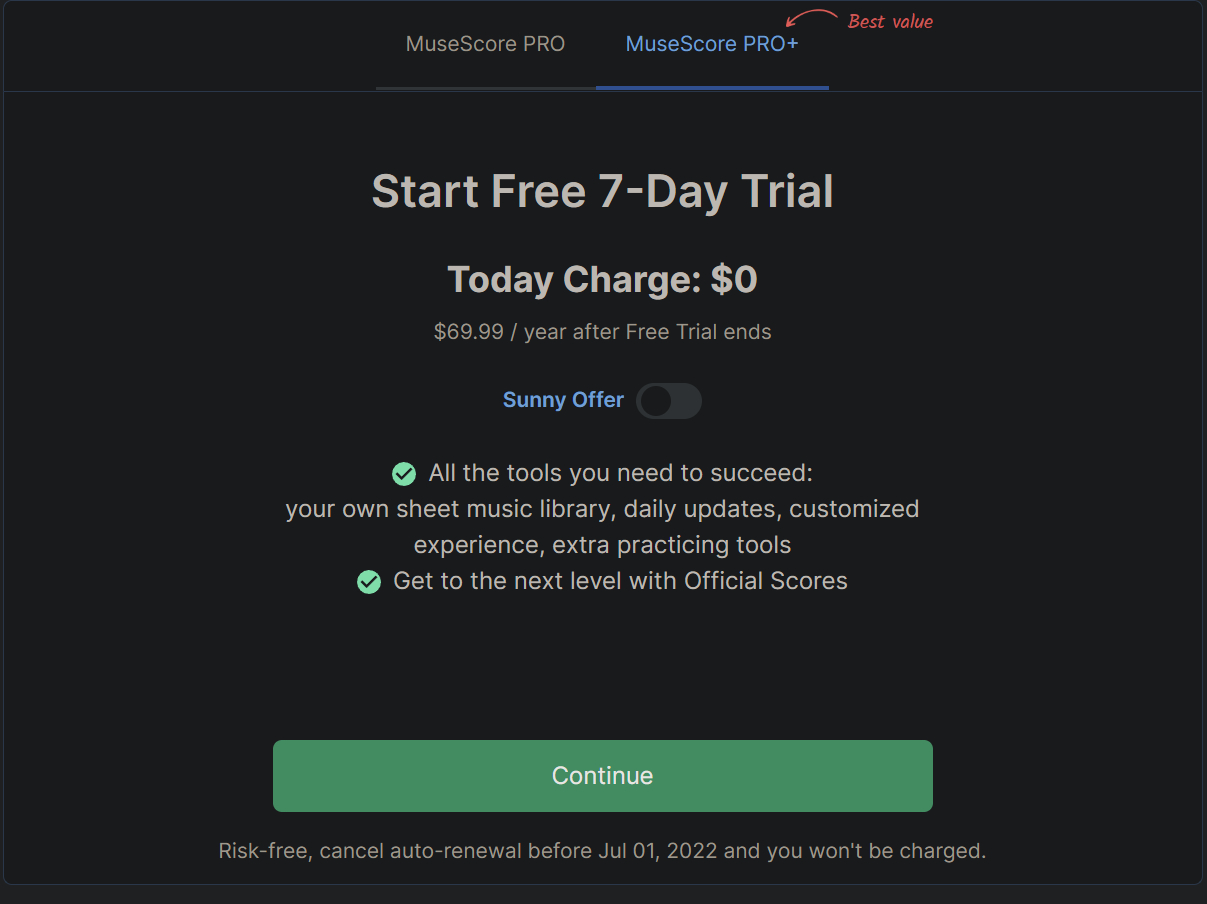
Task: Click the green checkmark beside All the tools
Action: pos(404,474)
